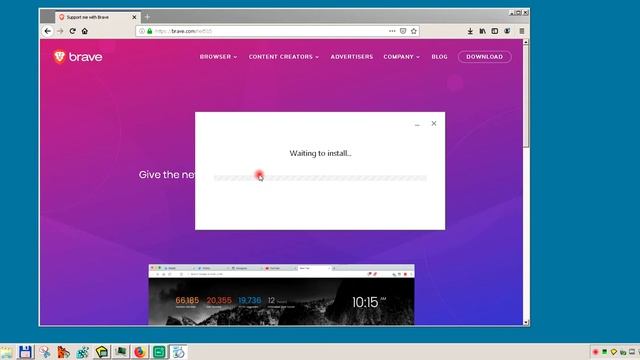Open the site information icon beside padlock
The width and height of the screenshot is (640, 360).
[x=142, y=31]
